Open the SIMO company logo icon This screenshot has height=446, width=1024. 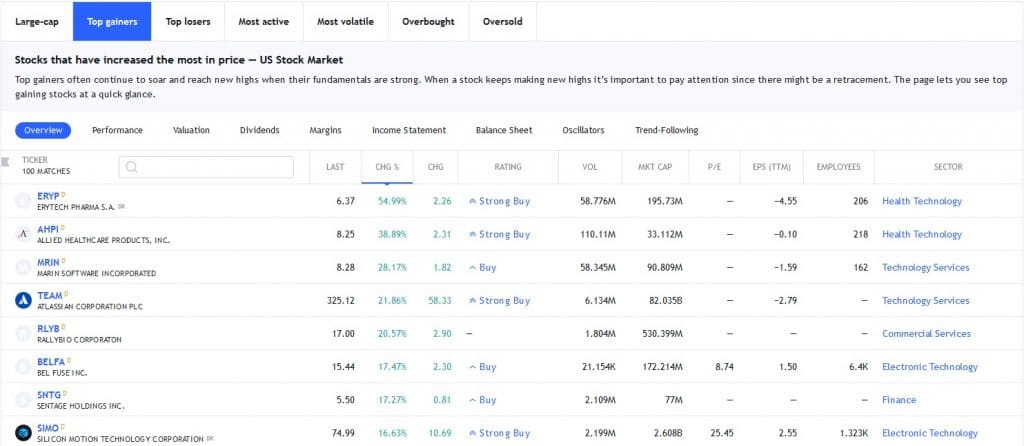[24, 433]
